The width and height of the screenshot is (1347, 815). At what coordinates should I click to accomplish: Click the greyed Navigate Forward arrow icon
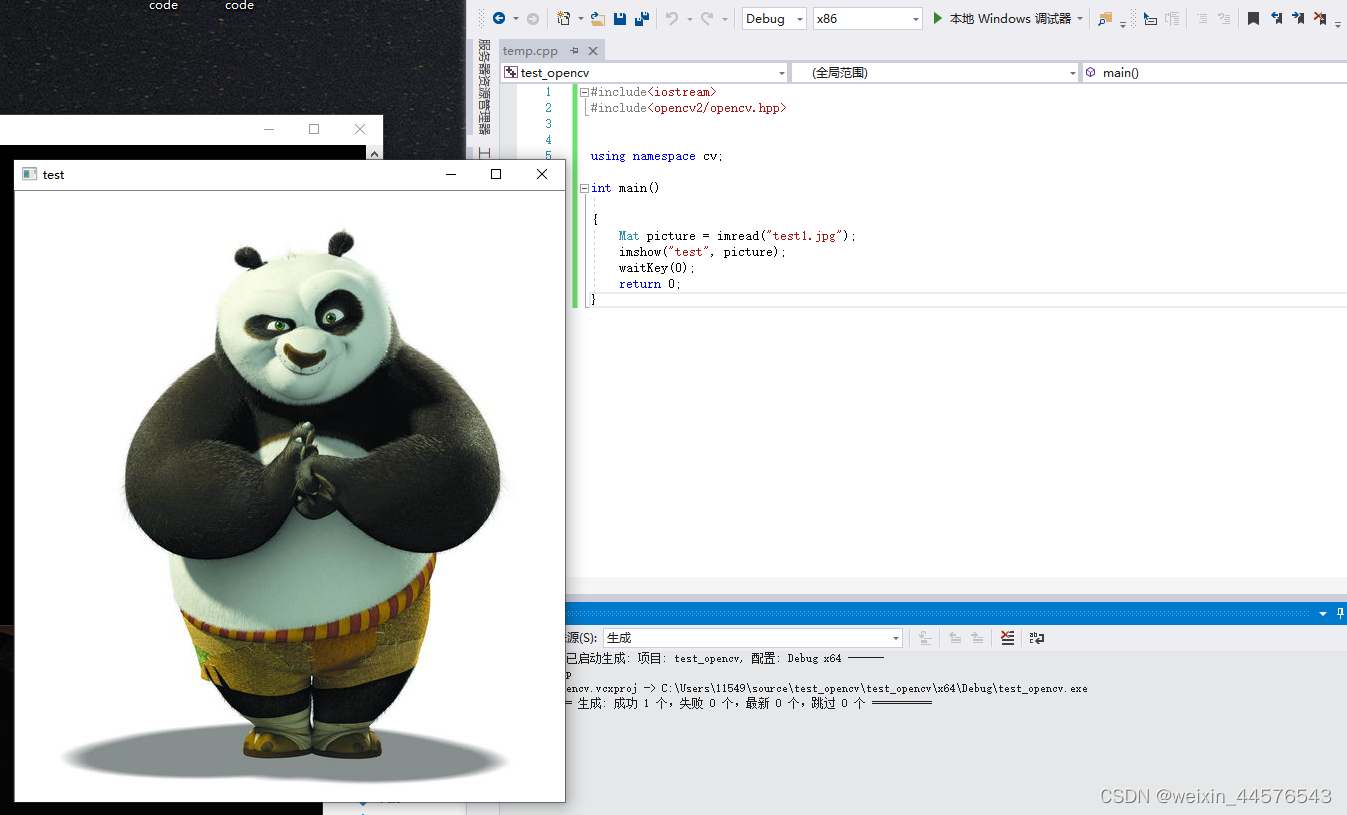tap(533, 18)
